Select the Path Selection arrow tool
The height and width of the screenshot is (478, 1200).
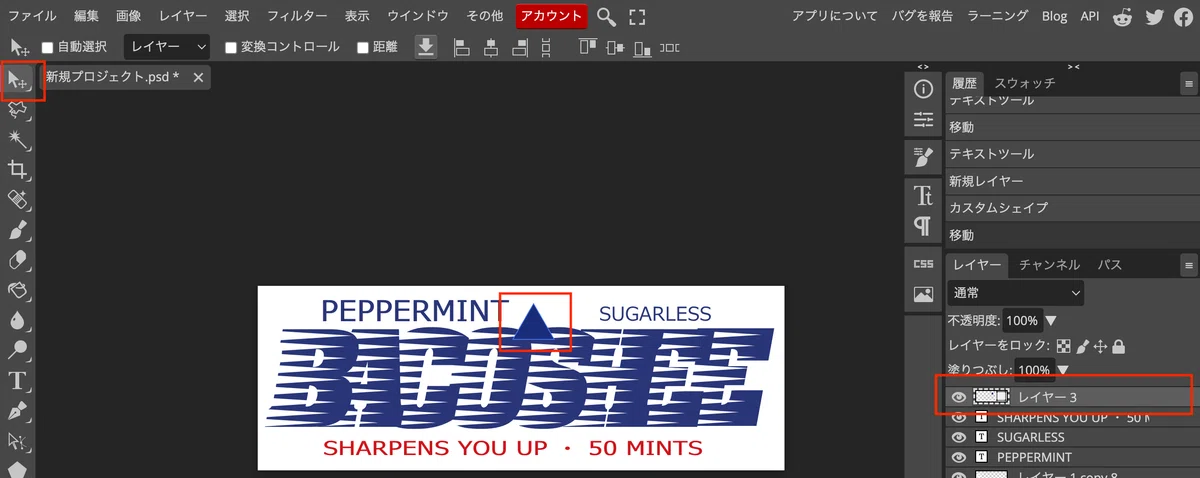(x=17, y=441)
